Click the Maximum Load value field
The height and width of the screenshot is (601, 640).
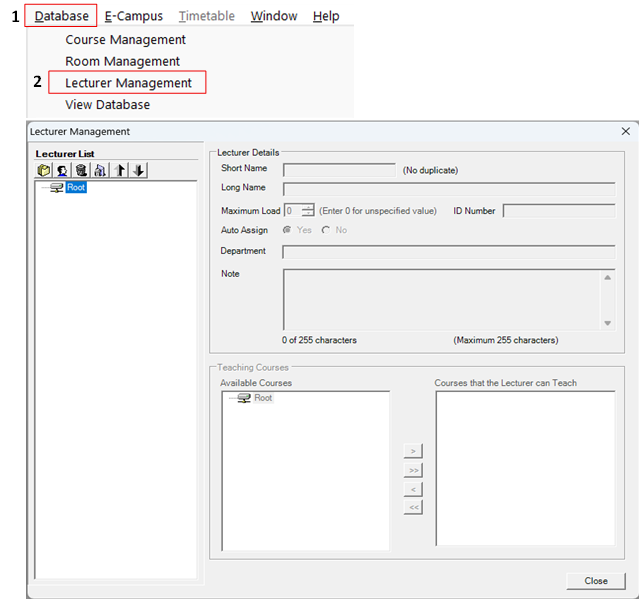[293, 211]
